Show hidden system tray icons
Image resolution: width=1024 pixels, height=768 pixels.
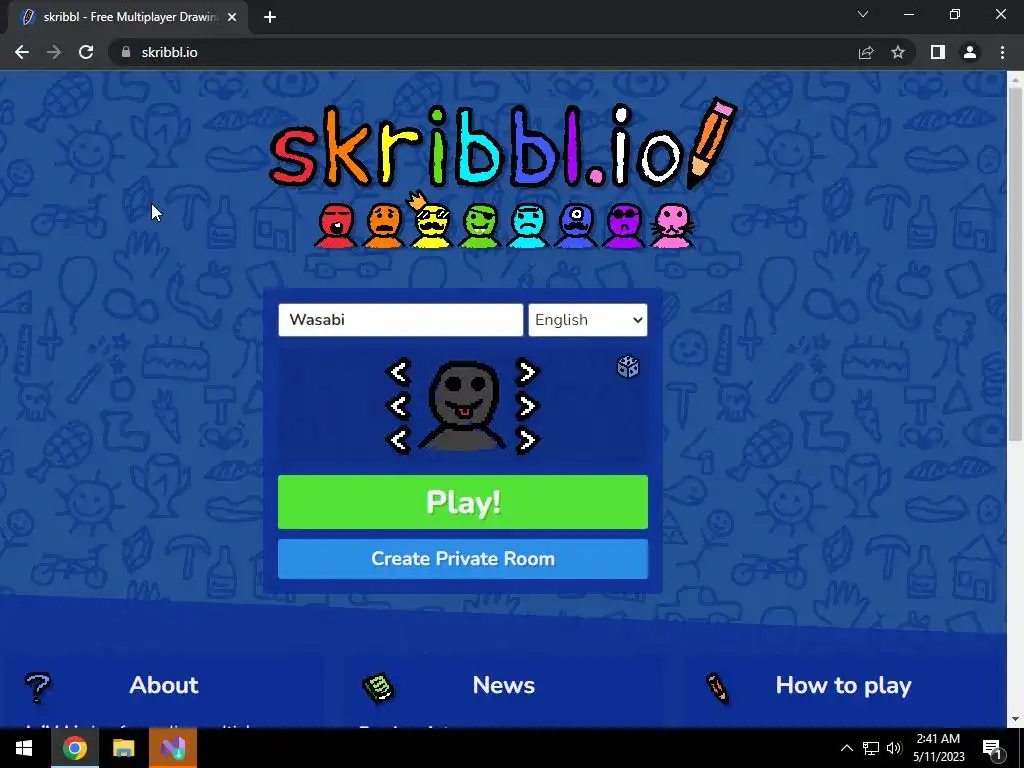tap(846, 748)
